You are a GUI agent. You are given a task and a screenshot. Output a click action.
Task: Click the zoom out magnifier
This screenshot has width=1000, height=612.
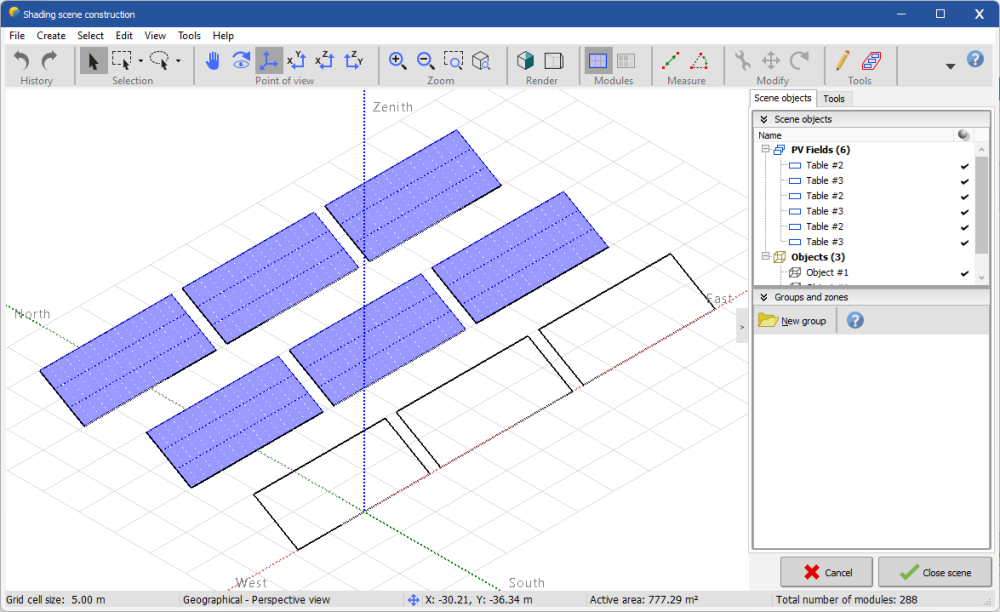[425, 61]
